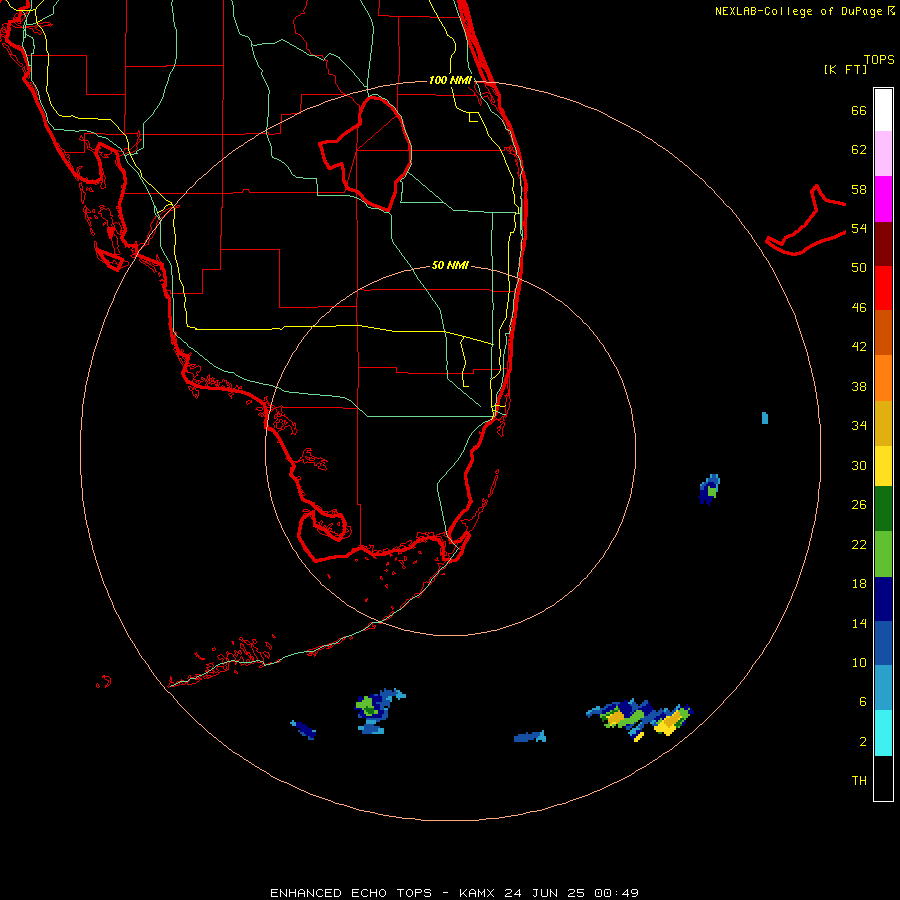Click the 46 legend value

click(859, 308)
